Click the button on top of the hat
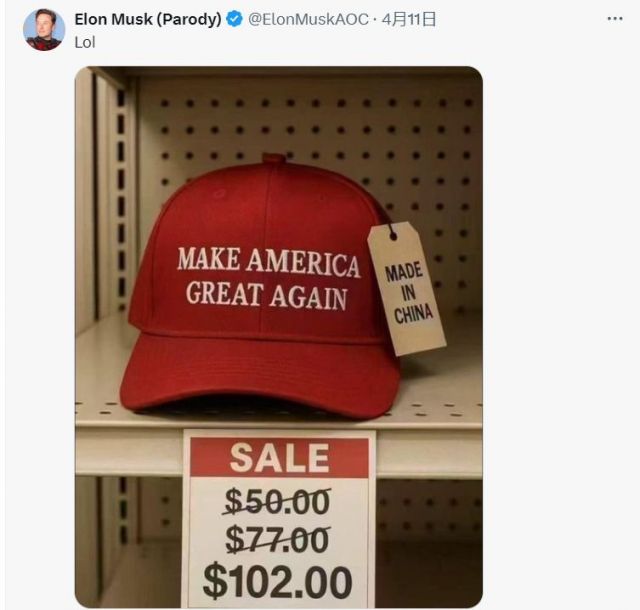 pos(274,158)
